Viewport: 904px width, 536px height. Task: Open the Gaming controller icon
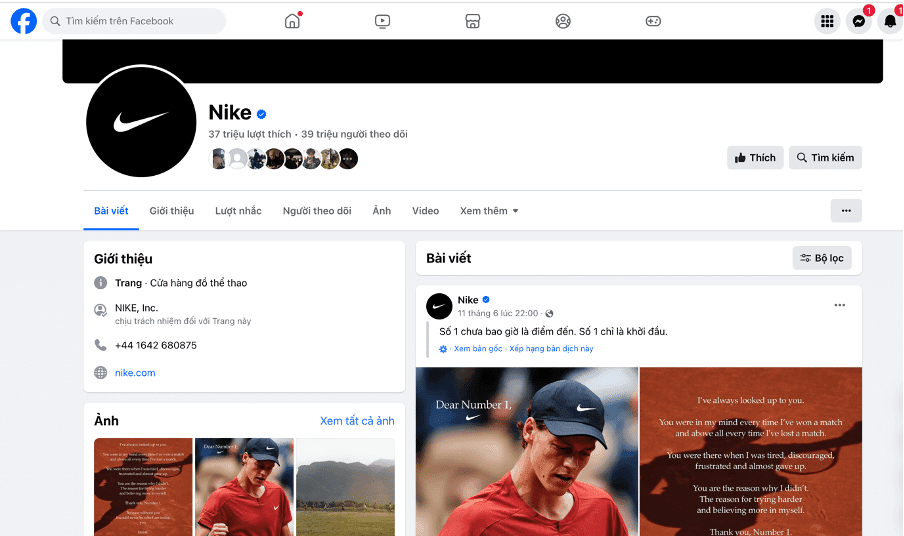tap(653, 21)
